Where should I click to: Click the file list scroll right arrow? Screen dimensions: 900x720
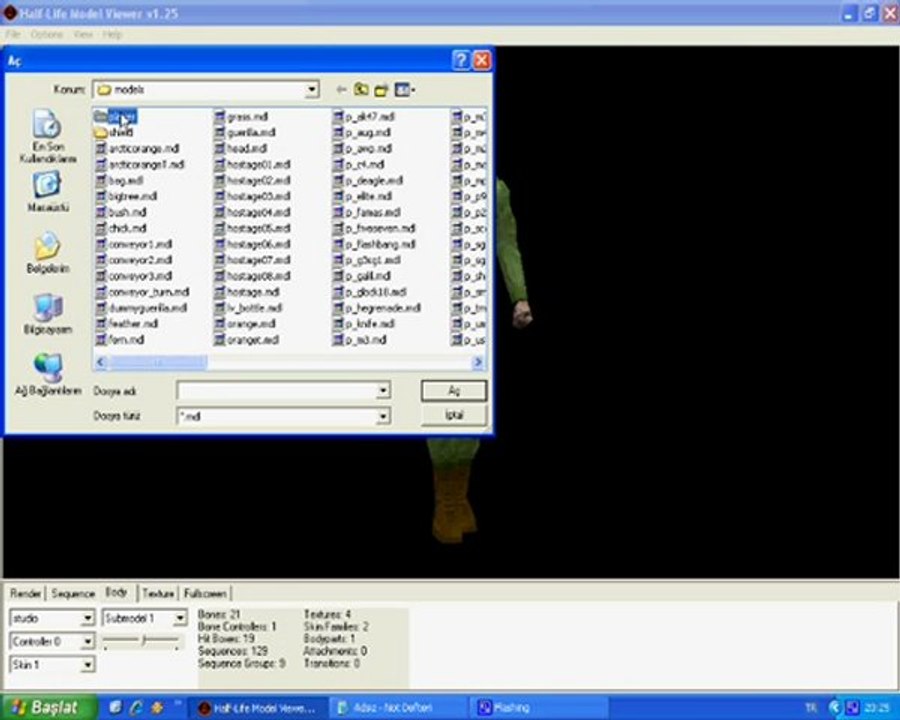tap(478, 362)
